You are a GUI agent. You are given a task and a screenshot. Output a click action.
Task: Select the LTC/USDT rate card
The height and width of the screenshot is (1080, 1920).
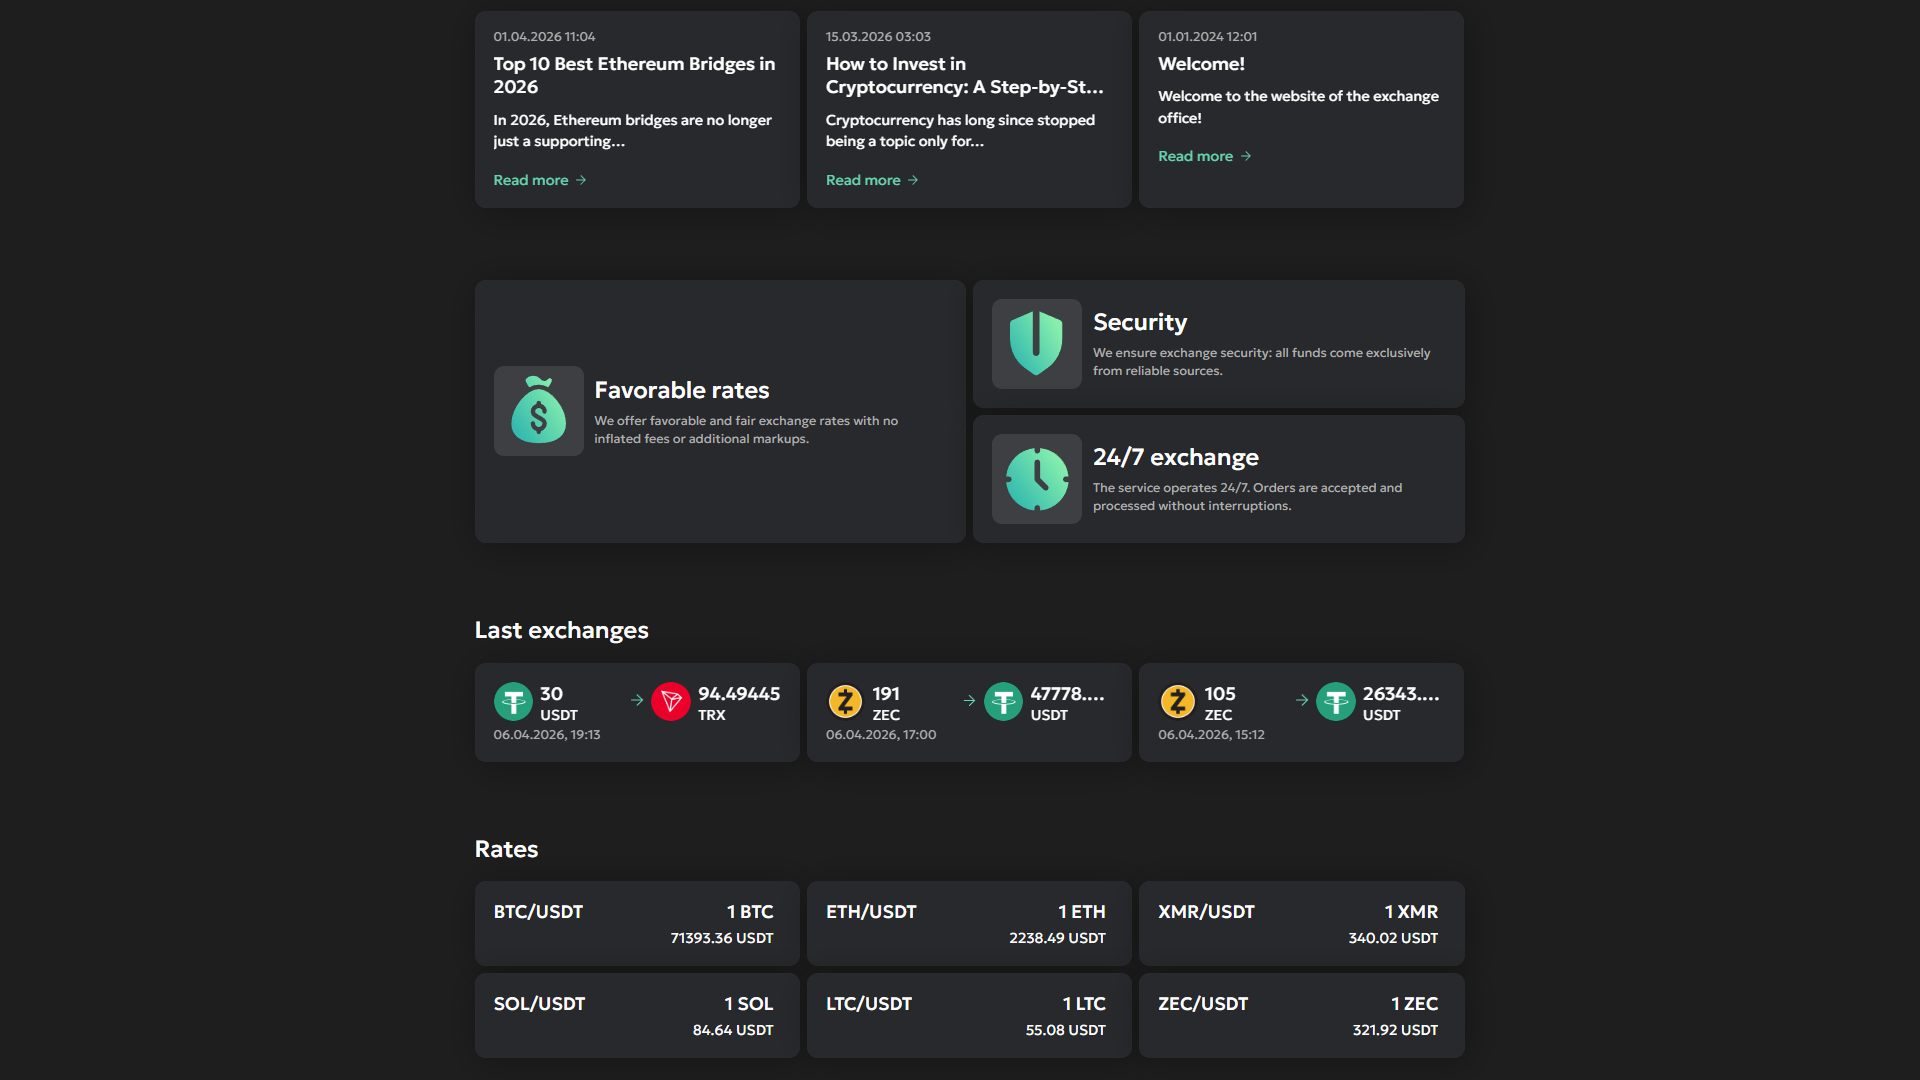968,1015
